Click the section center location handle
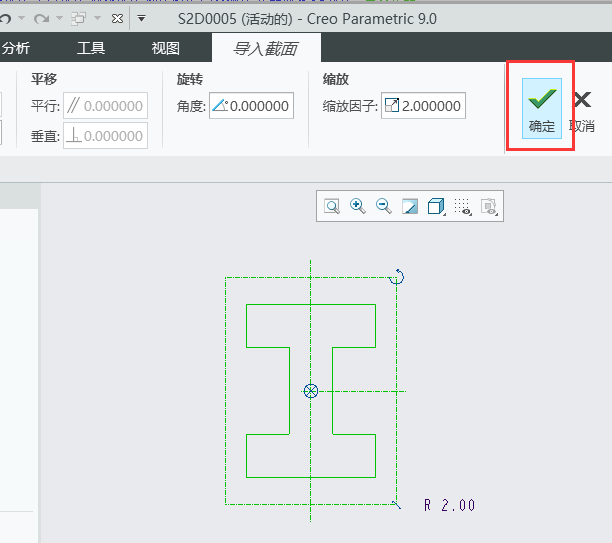 pos(311,391)
